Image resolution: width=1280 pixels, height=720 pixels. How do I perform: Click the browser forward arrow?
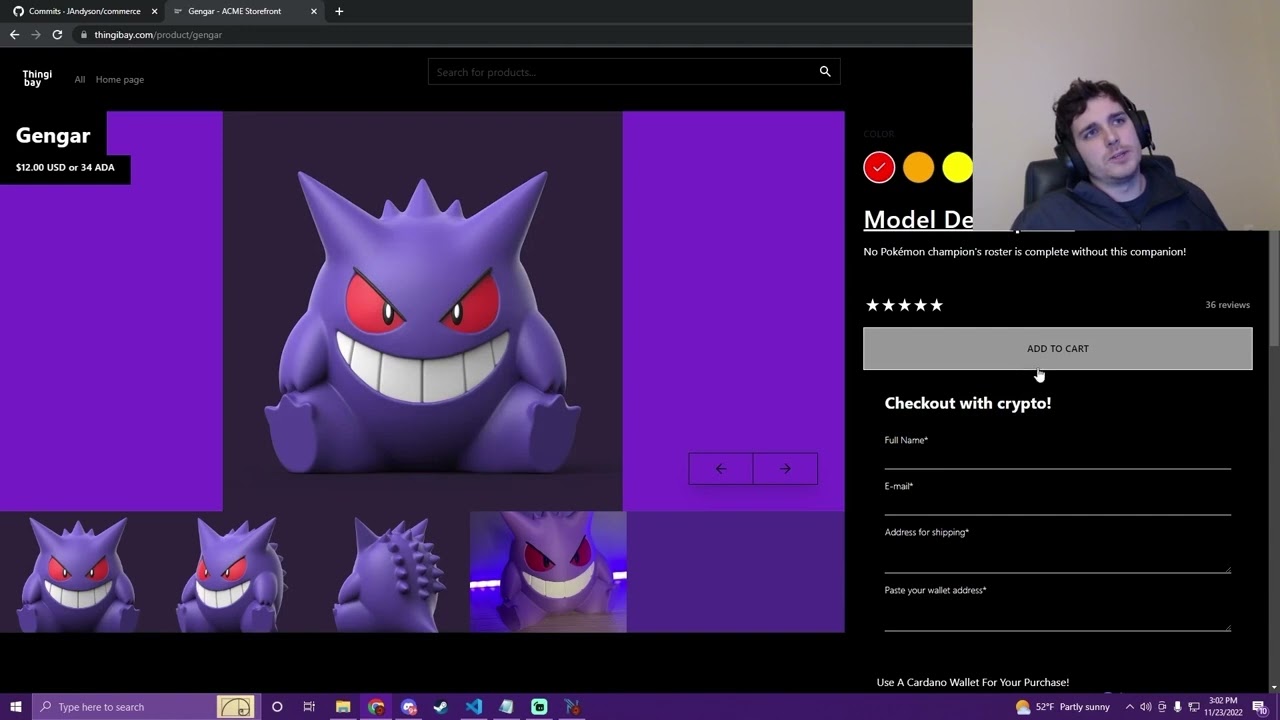click(x=36, y=34)
